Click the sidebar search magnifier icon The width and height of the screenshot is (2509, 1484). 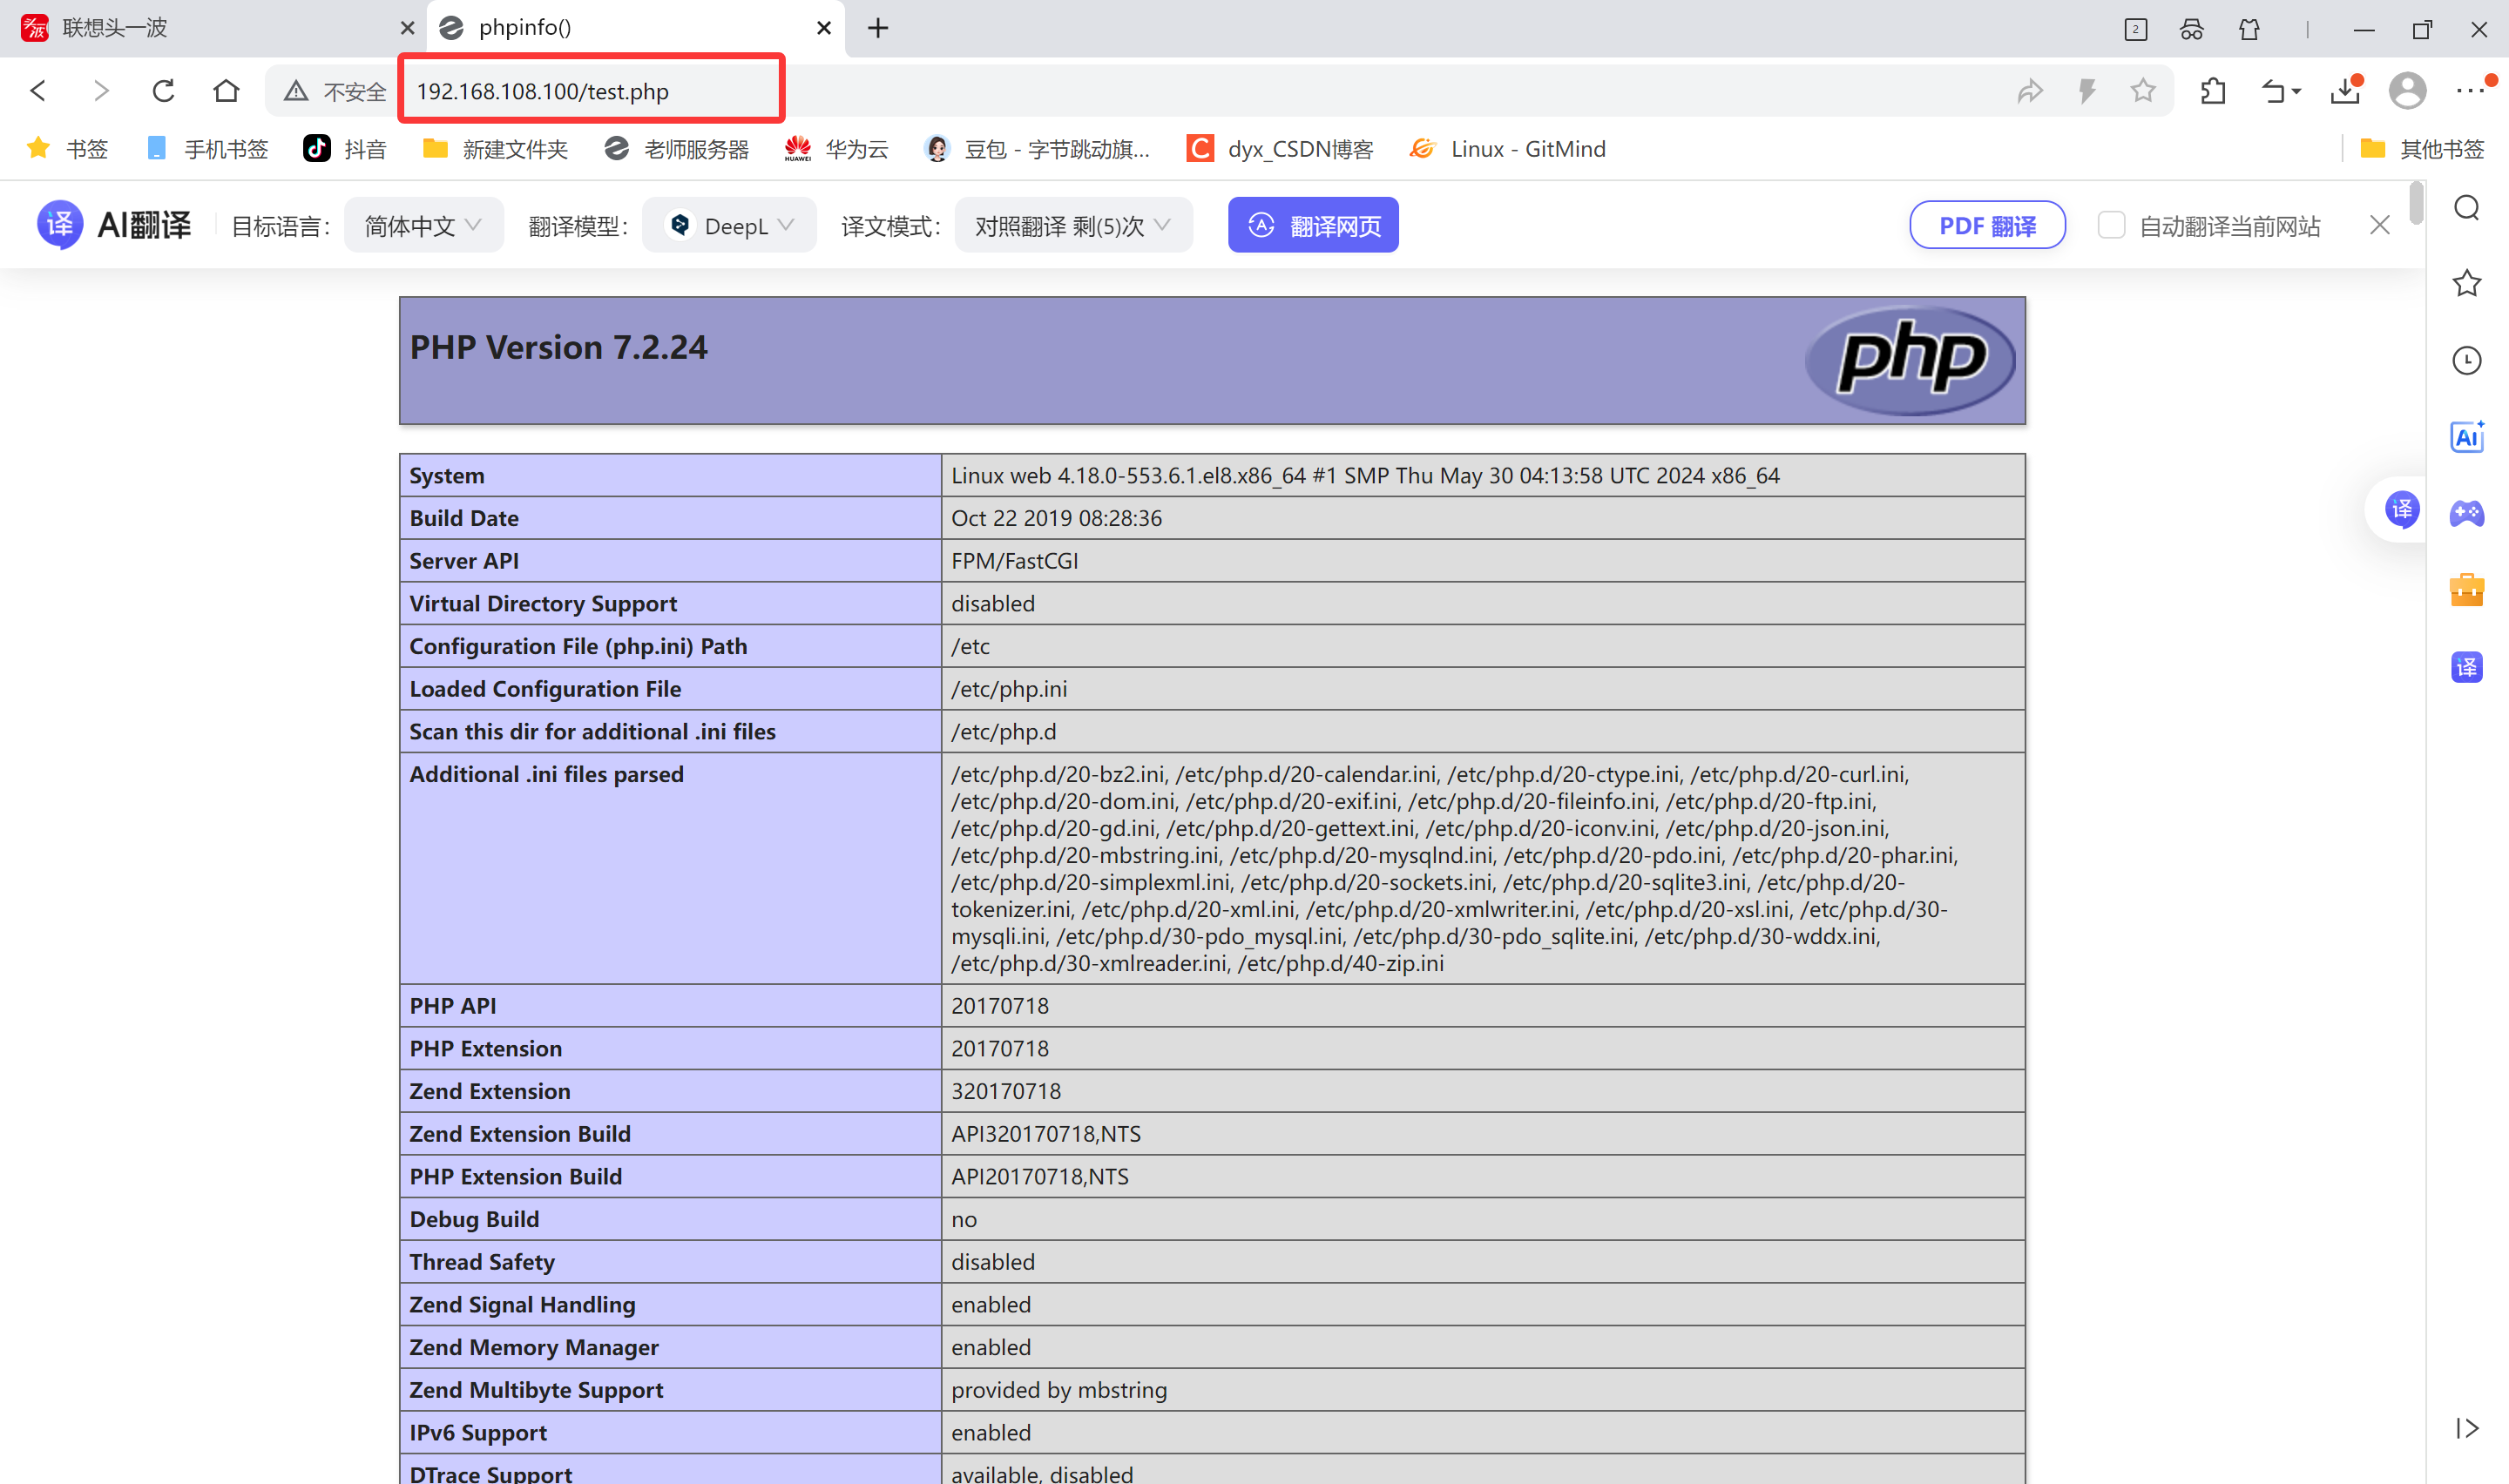click(x=2467, y=208)
